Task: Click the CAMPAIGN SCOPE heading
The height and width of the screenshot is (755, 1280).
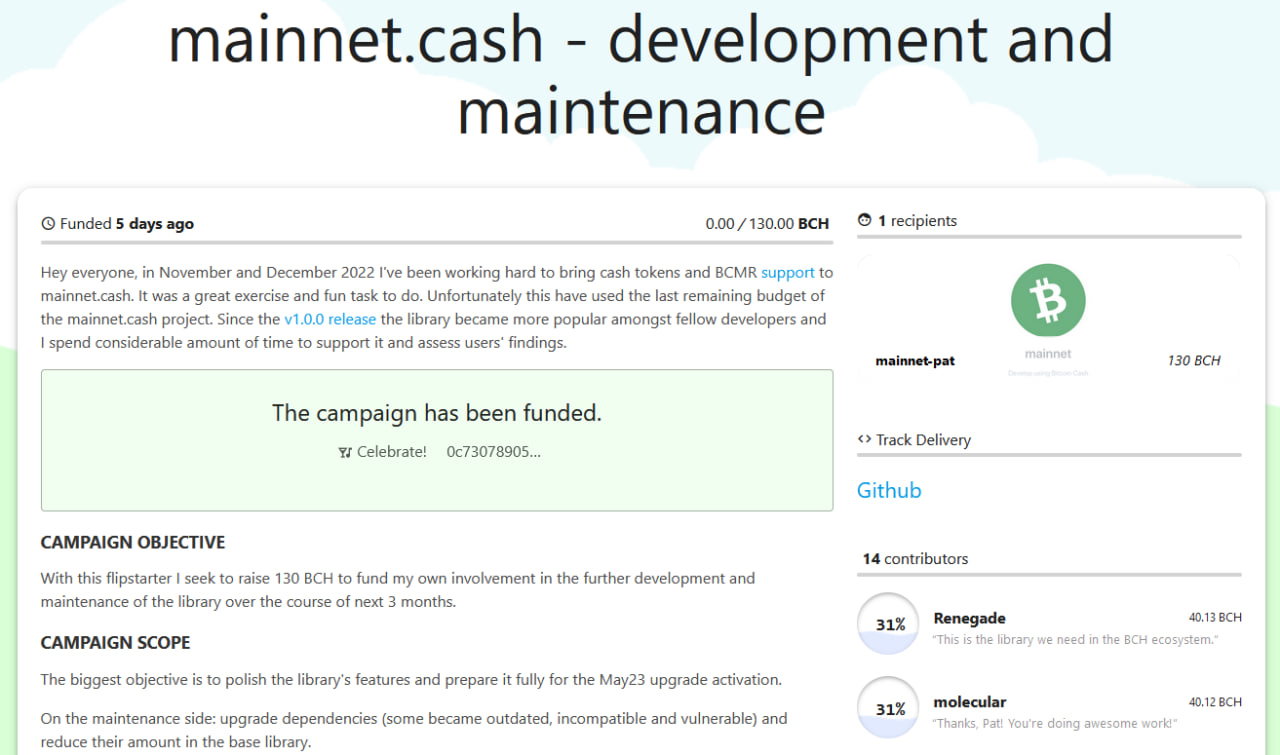Action: pos(115,643)
